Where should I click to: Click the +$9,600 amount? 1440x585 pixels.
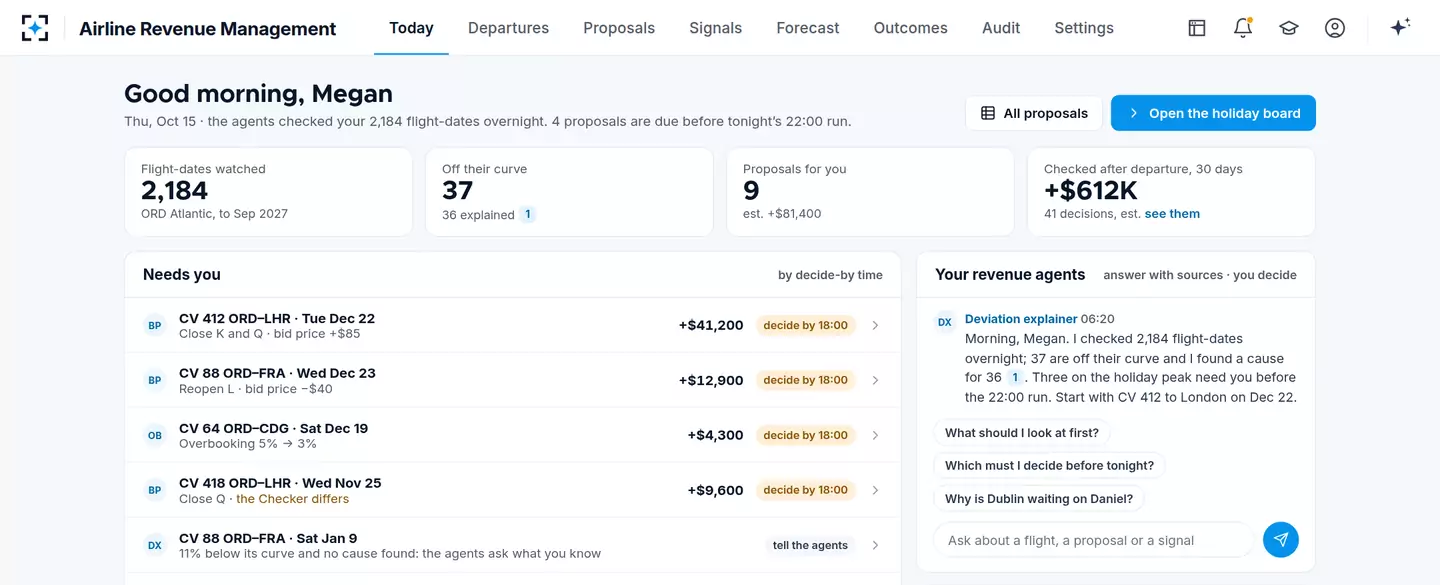click(x=715, y=490)
